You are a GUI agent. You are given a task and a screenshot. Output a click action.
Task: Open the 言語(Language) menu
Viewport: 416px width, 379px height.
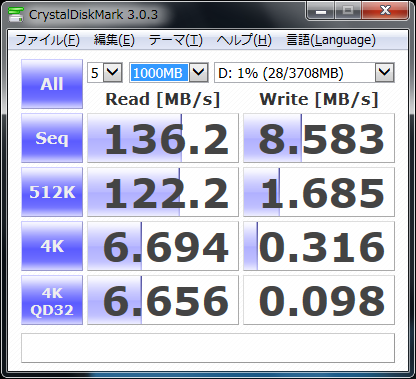[331, 40]
